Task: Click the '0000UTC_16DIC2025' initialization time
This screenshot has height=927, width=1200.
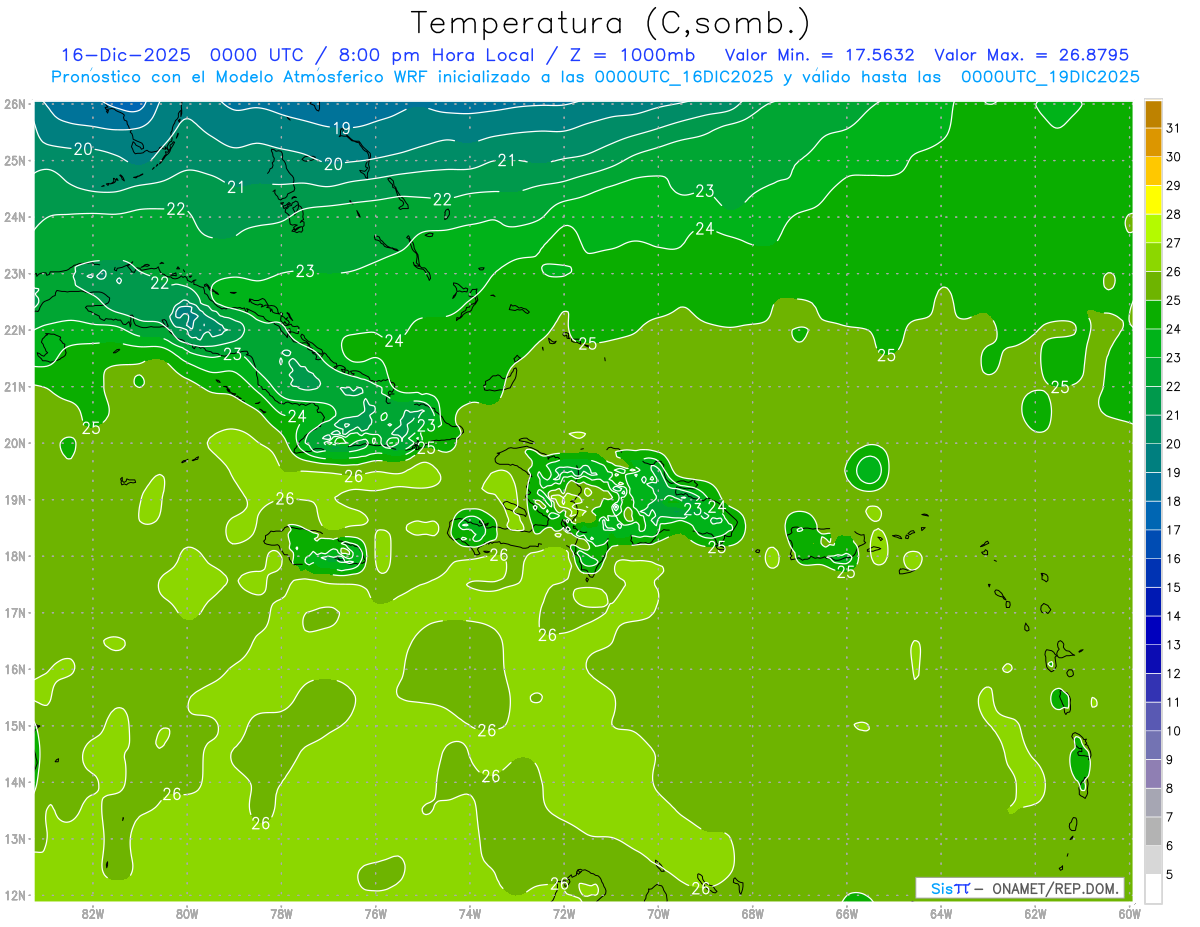Action: [x=683, y=77]
